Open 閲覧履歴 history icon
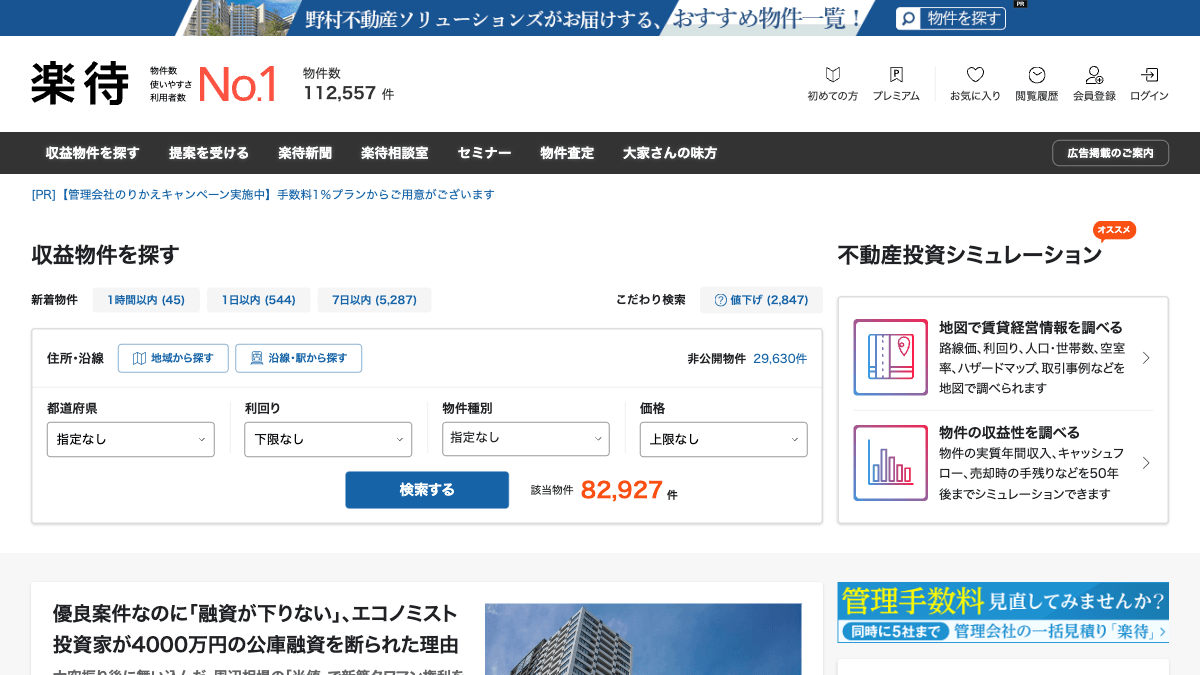Image resolution: width=1200 pixels, height=675 pixels. coord(1037,75)
